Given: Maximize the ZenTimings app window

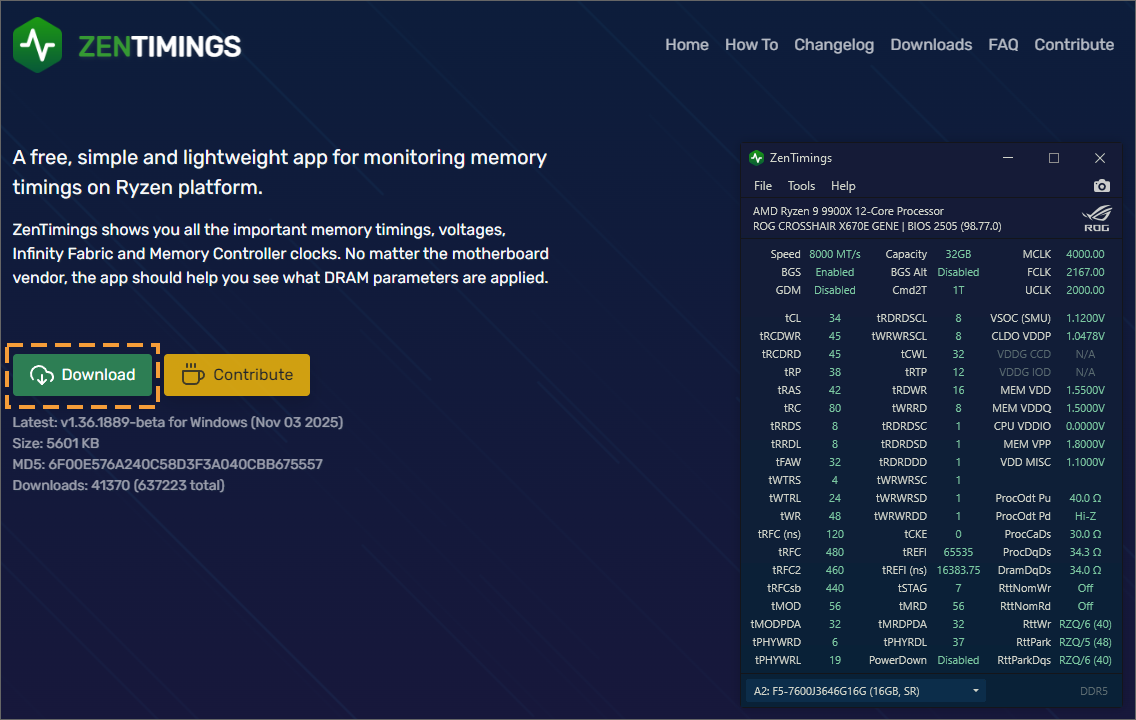Looking at the screenshot, I should point(1053,158).
